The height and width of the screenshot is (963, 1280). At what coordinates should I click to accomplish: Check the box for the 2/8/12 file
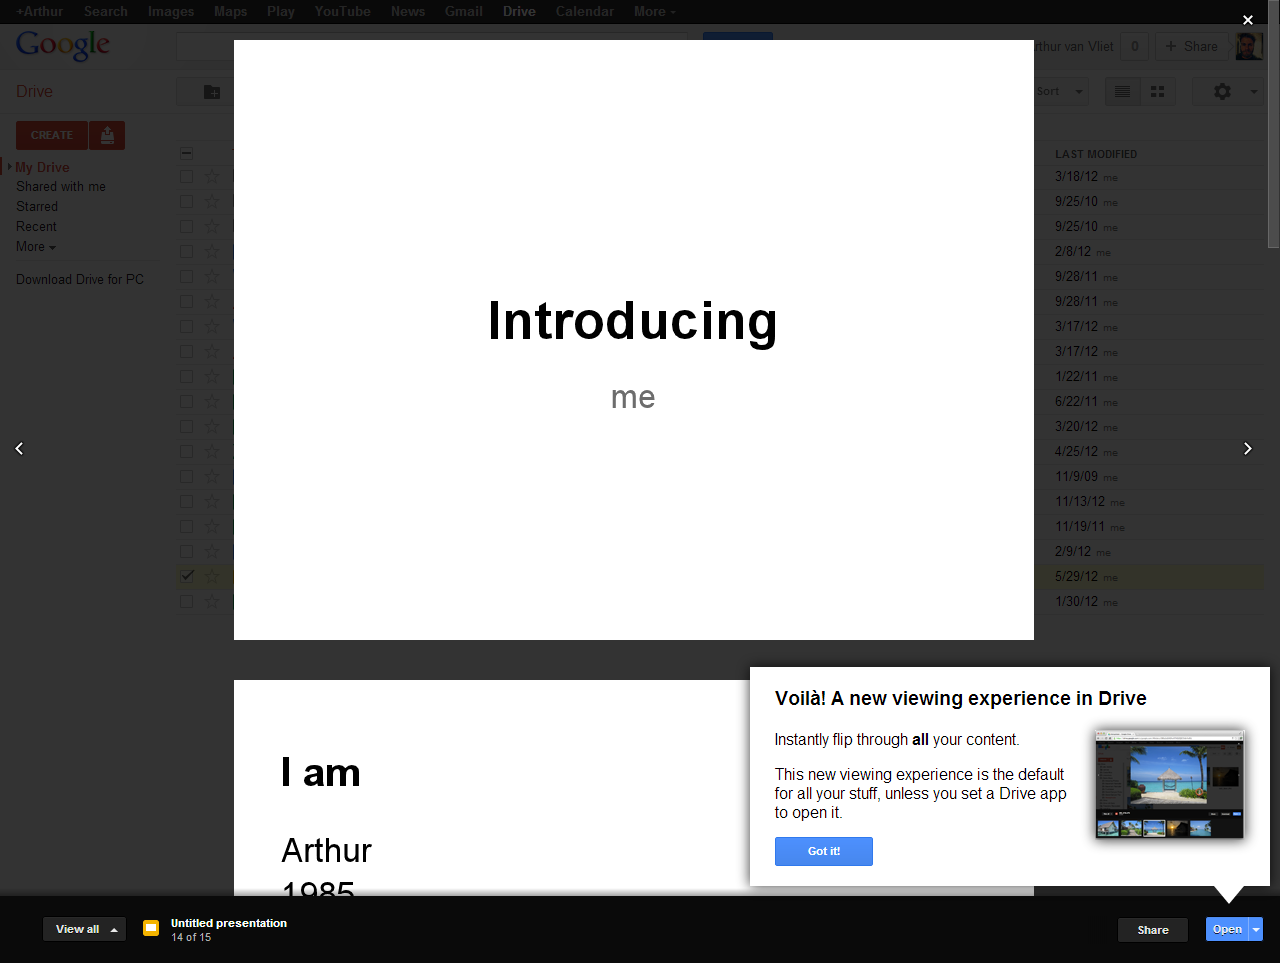point(187,251)
